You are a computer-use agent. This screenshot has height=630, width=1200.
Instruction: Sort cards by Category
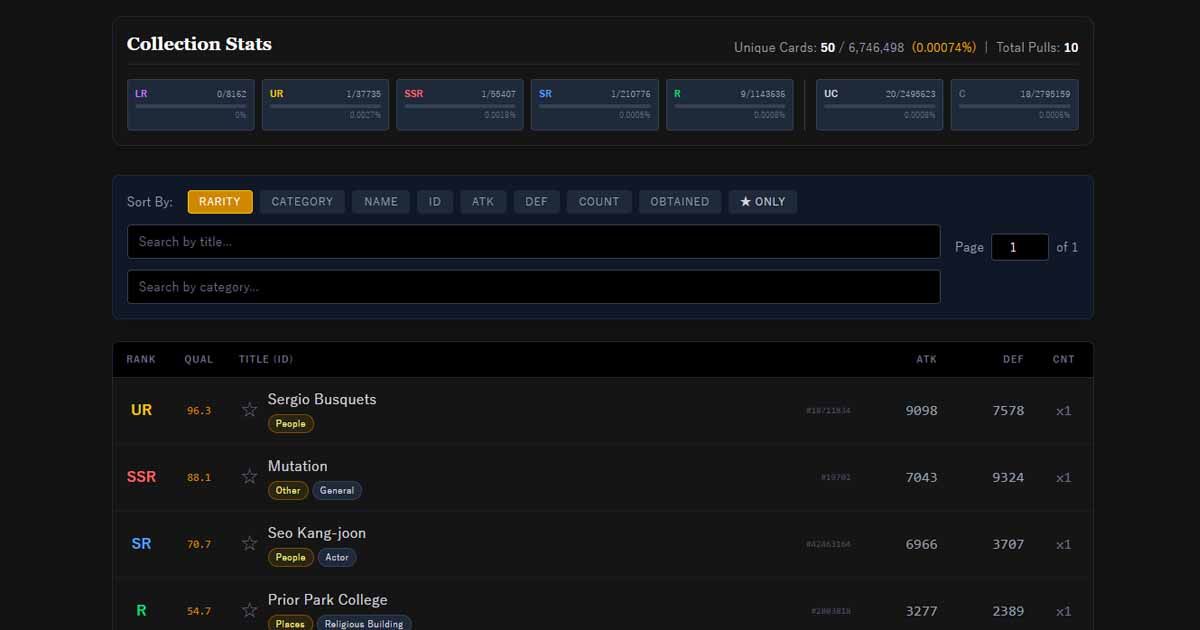click(302, 202)
